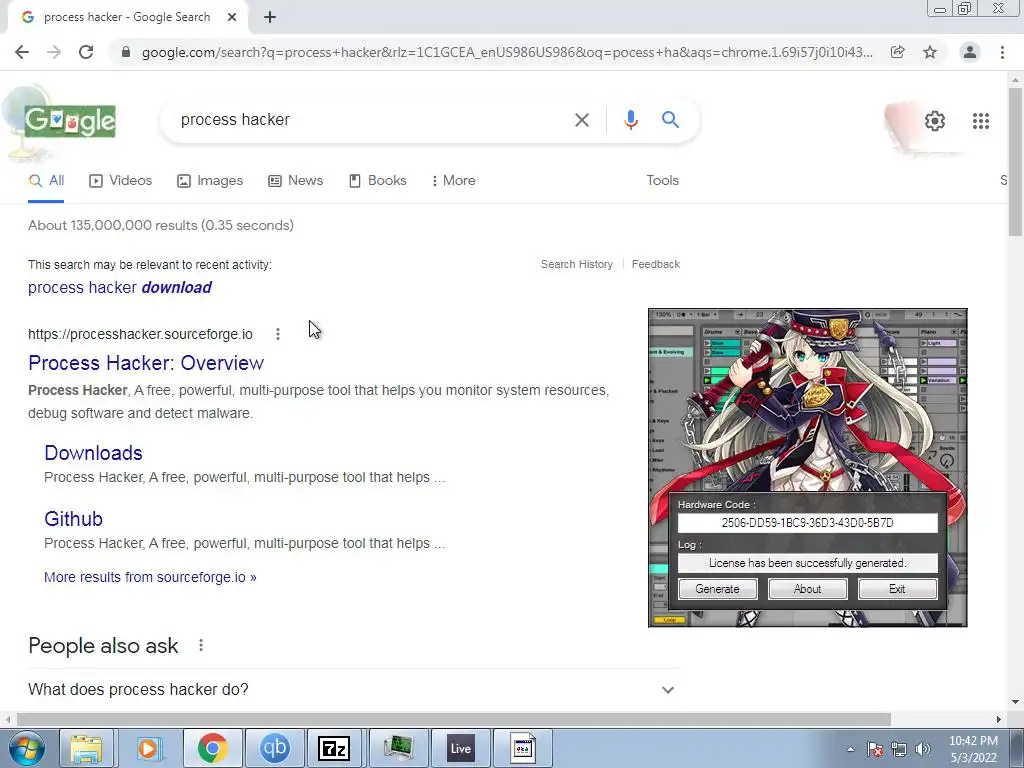1024x768 pixels.
Task: Select the All results tab
Action: [46, 181]
